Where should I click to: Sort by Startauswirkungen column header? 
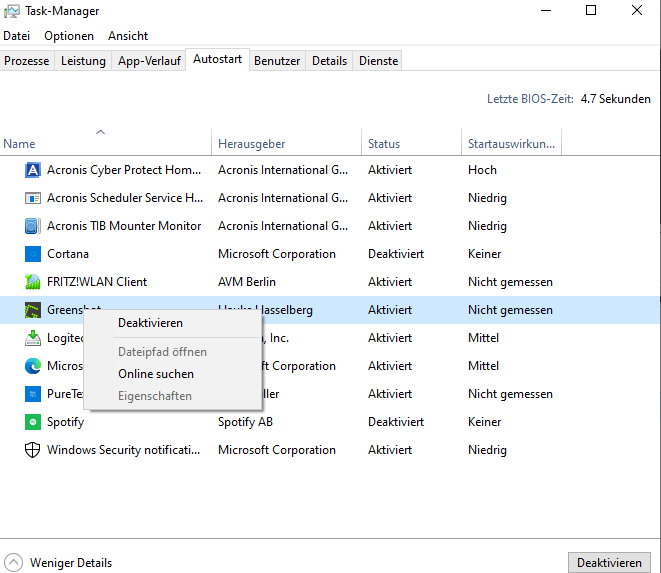tap(510, 144)
